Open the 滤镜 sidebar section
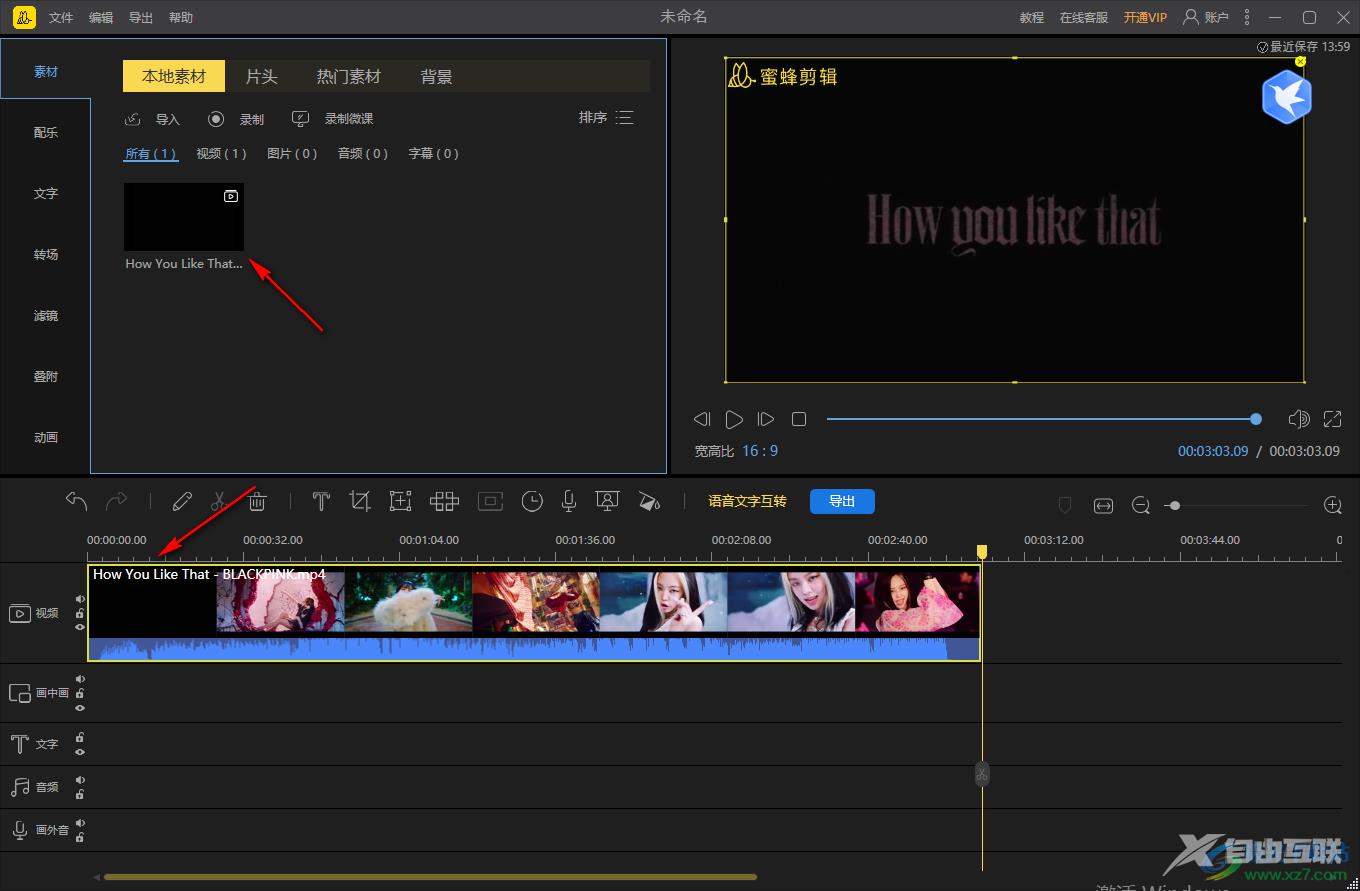This screenshot has width=1360, height=891. click(x=46, y=316)
